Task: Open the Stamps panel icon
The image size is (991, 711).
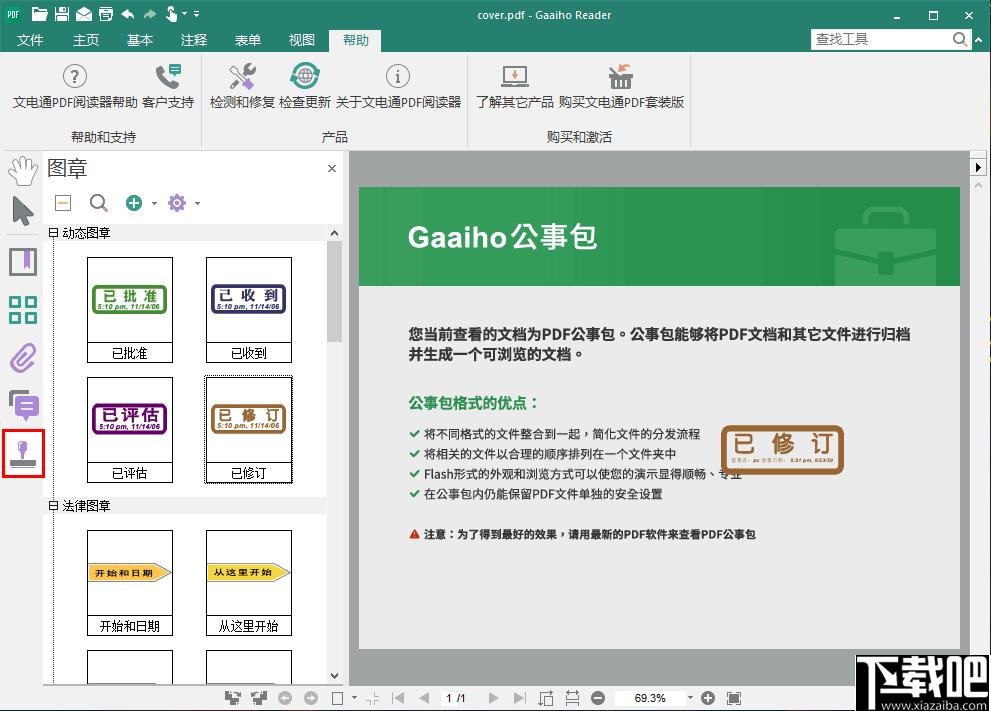Action: point(23,454)
